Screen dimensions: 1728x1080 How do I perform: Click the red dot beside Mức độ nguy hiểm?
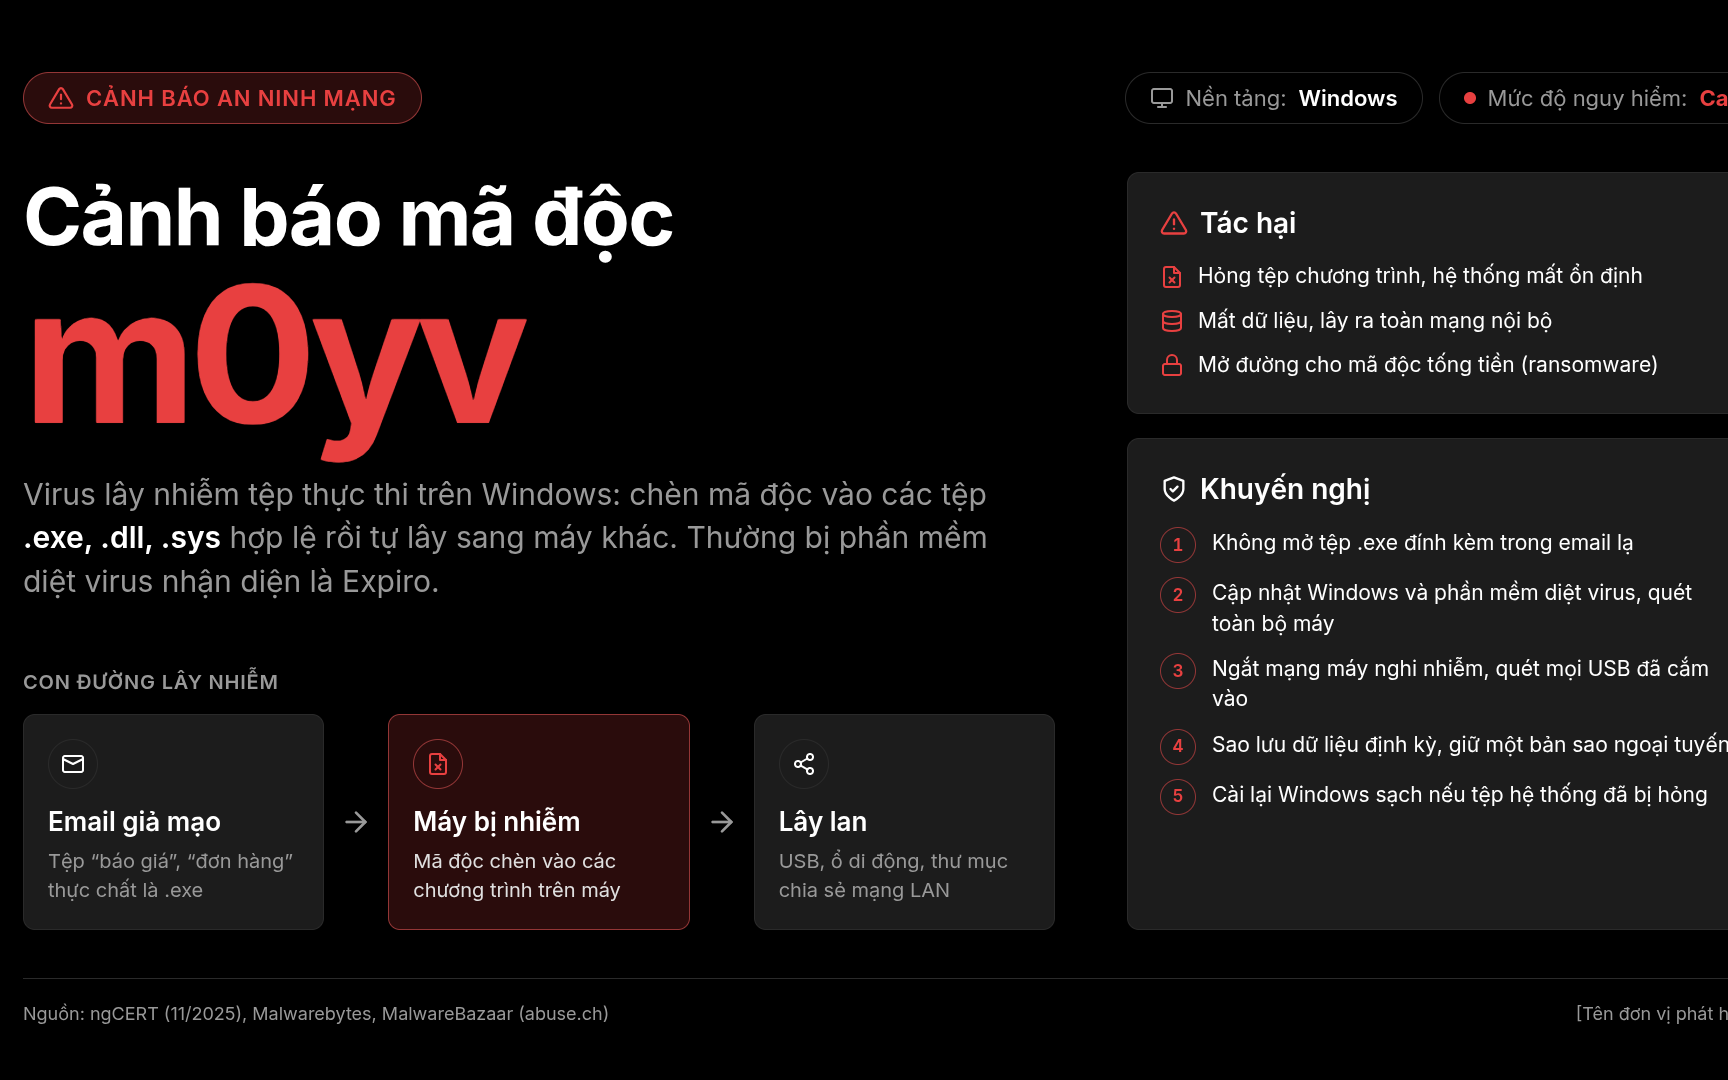1470,98
